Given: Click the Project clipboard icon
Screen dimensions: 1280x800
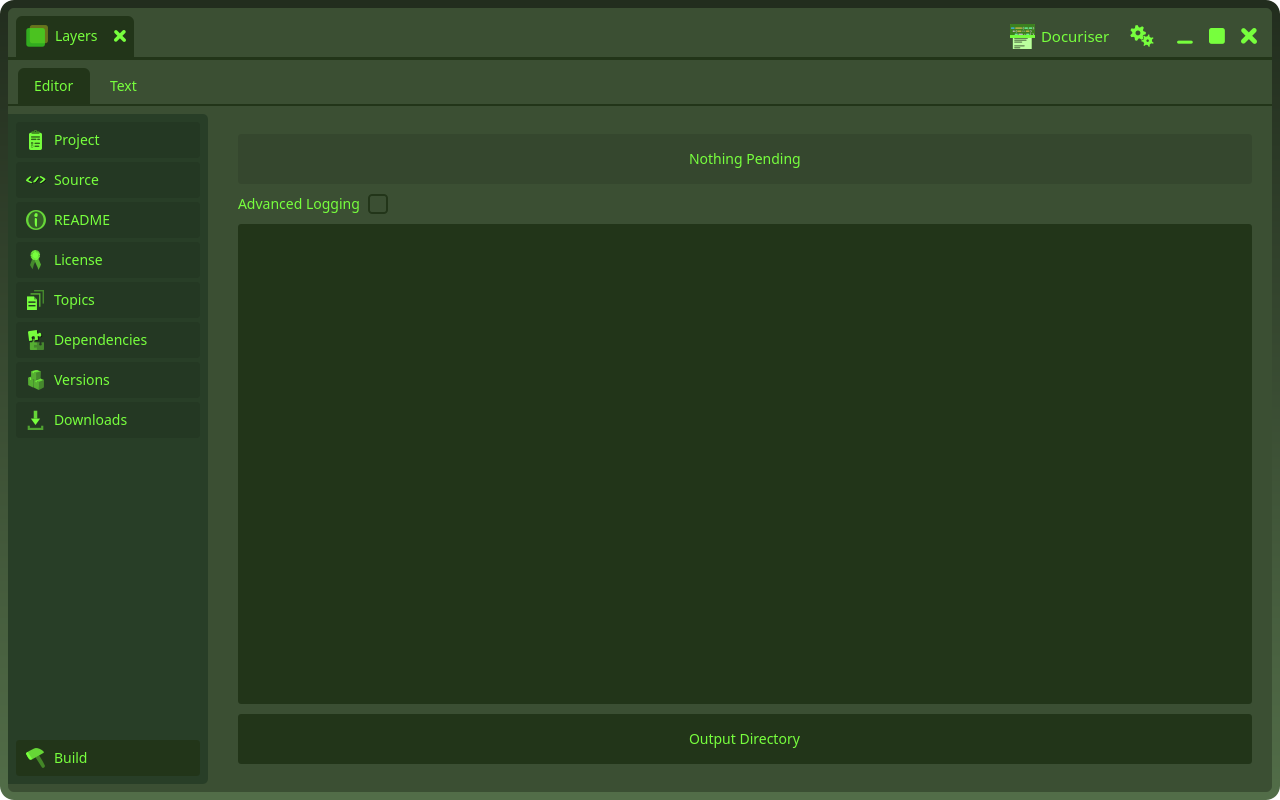Looking at the screenshot, I should pyautogui.click(x=36, y=140).
